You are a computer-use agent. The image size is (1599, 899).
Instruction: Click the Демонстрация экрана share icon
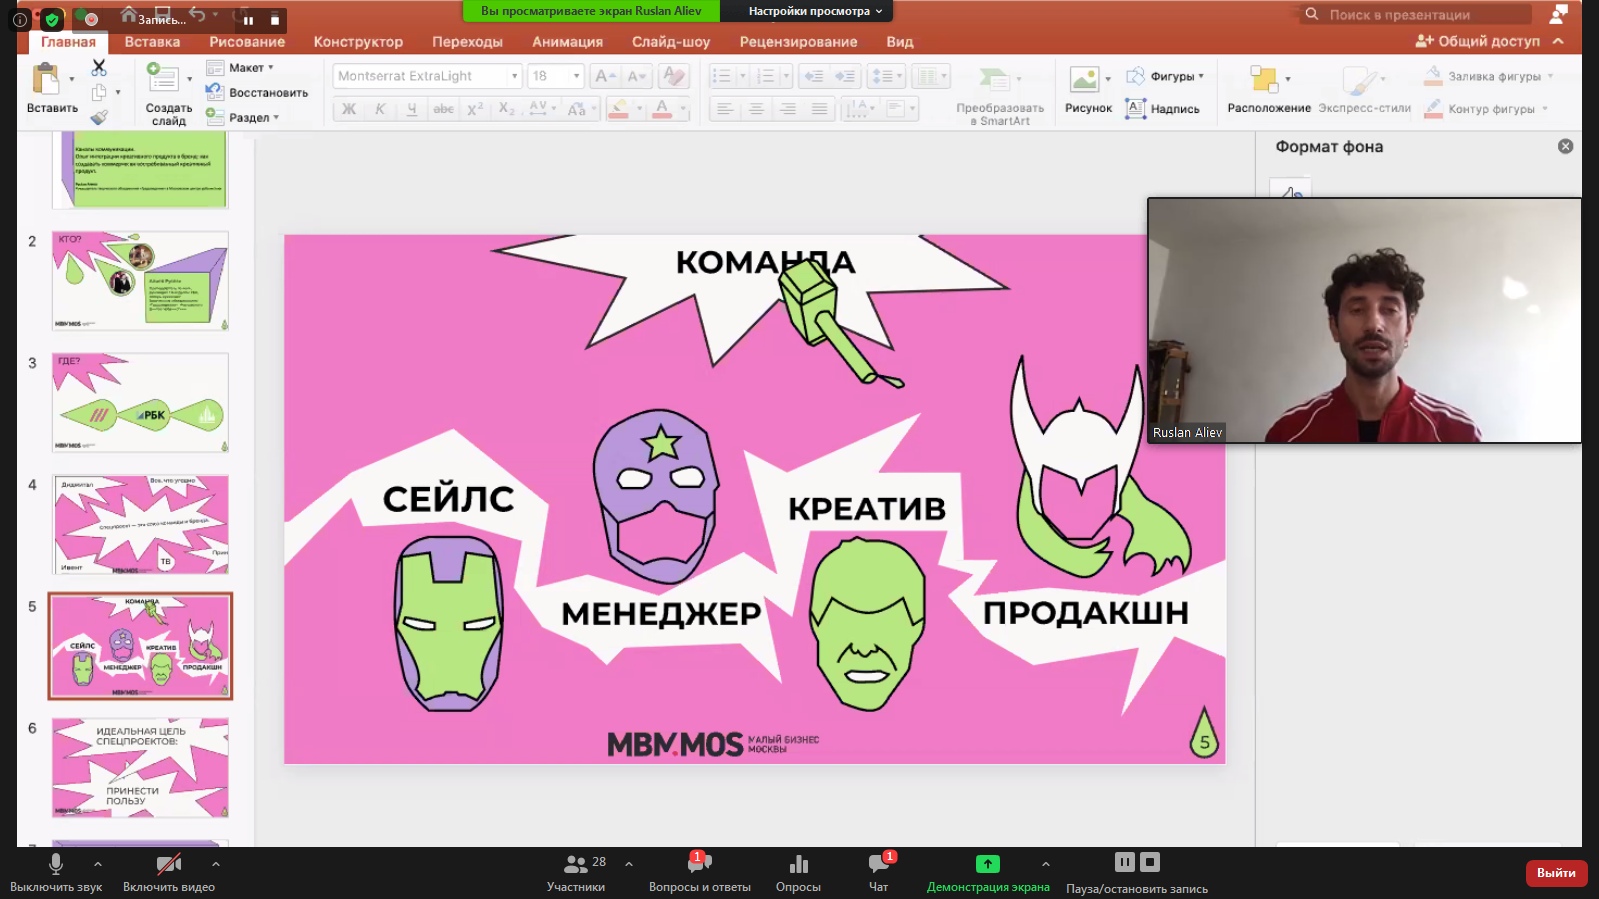tap(987, 864)
